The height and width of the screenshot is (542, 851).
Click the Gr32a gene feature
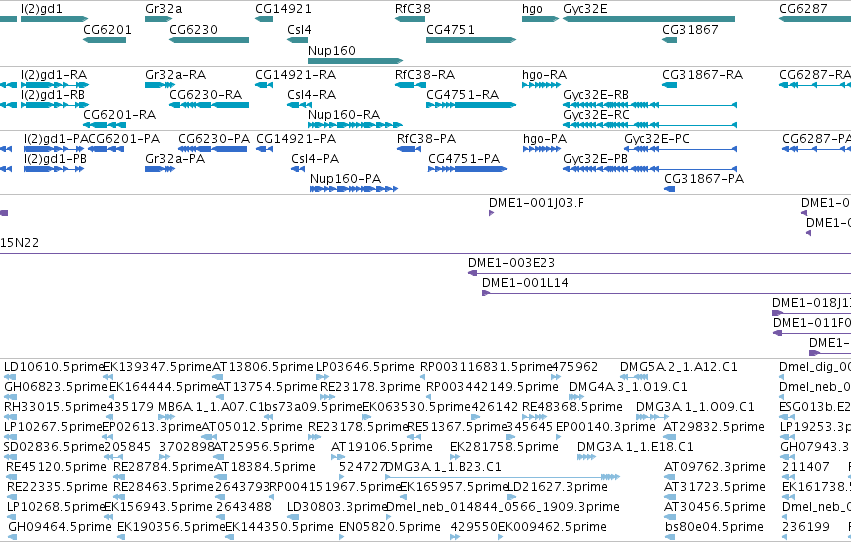tap(158, 19)
